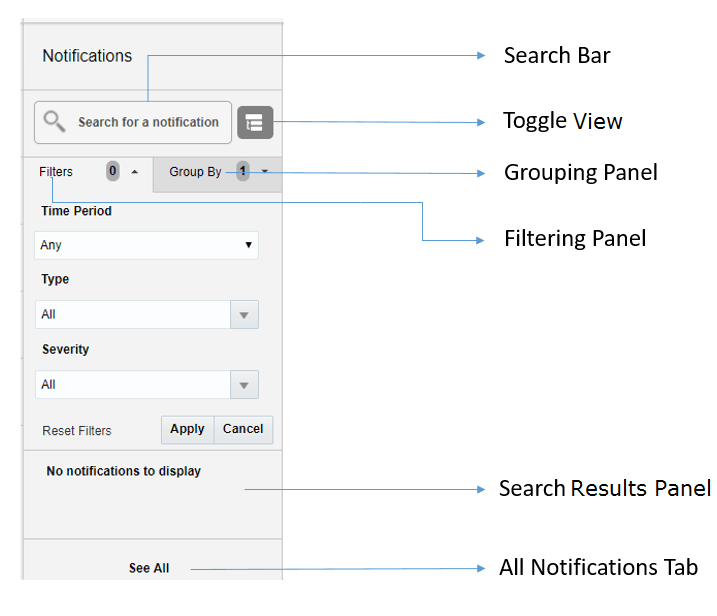Switch to the Group By tab

(x=218, y=174)
